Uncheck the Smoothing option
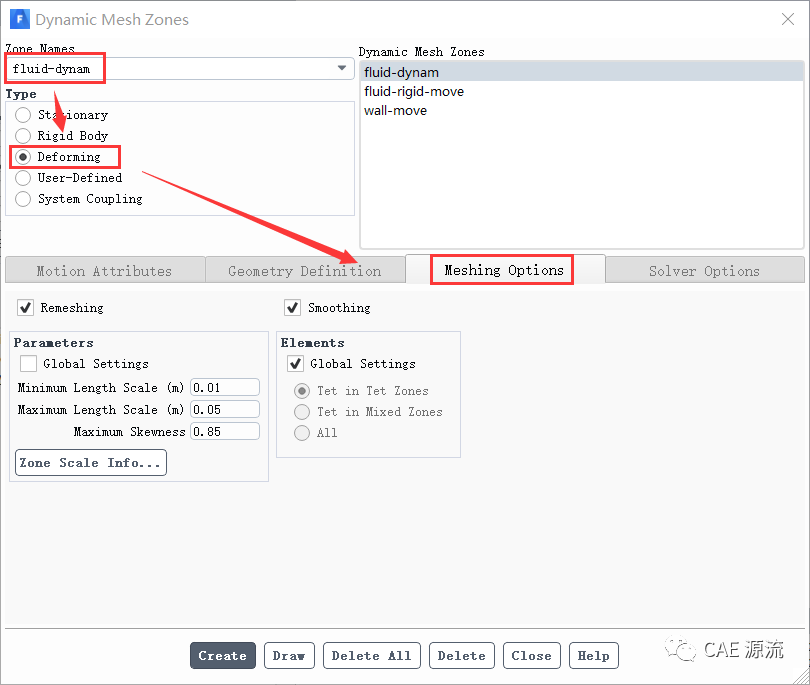This screenshot has width=810, height=685. tap(293, 308)
